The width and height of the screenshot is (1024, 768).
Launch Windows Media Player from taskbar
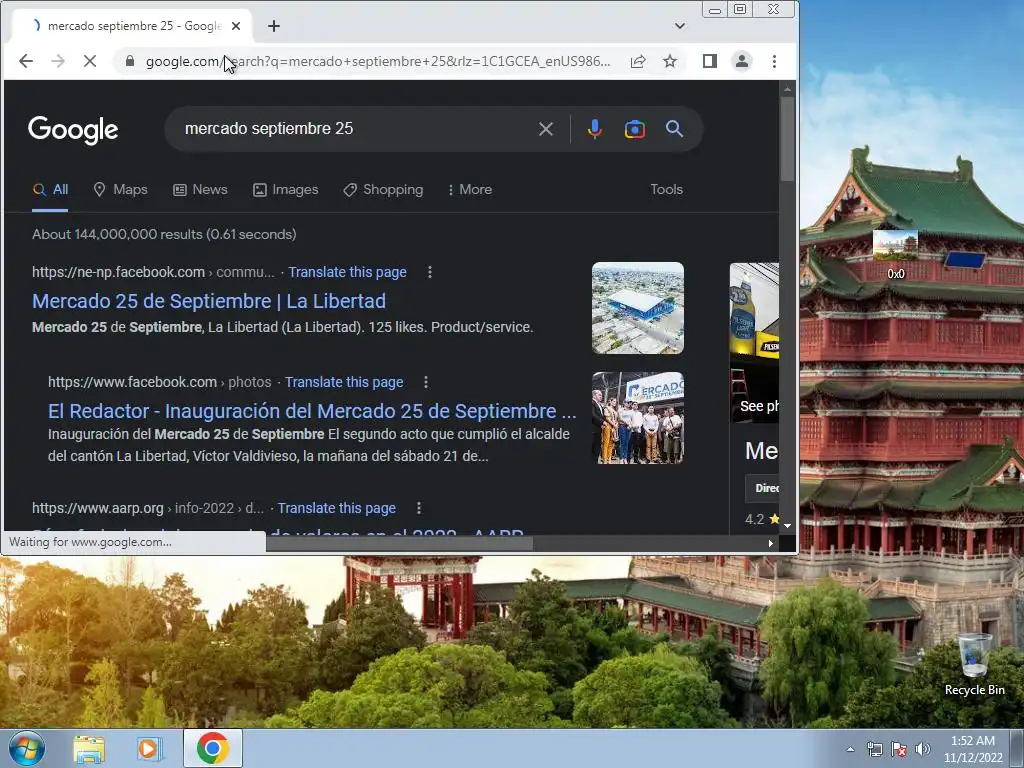click(x=149, y=748)
